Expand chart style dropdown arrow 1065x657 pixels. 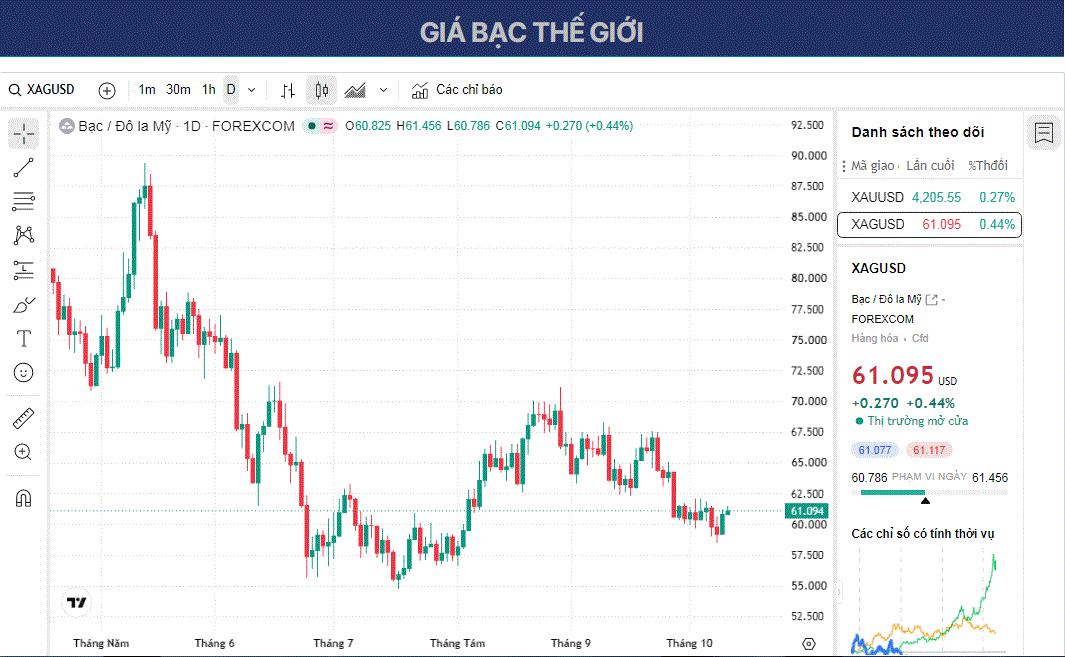(x=384, y=90)
